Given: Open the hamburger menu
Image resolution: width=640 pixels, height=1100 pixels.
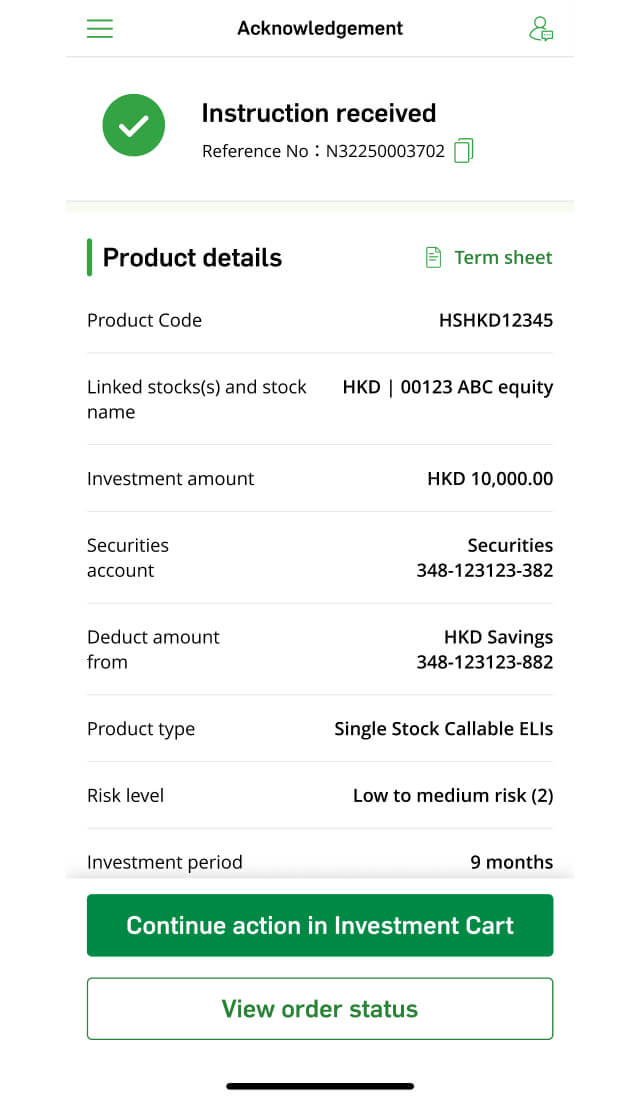Looking at the screenshot, I should tap(100, 28).
